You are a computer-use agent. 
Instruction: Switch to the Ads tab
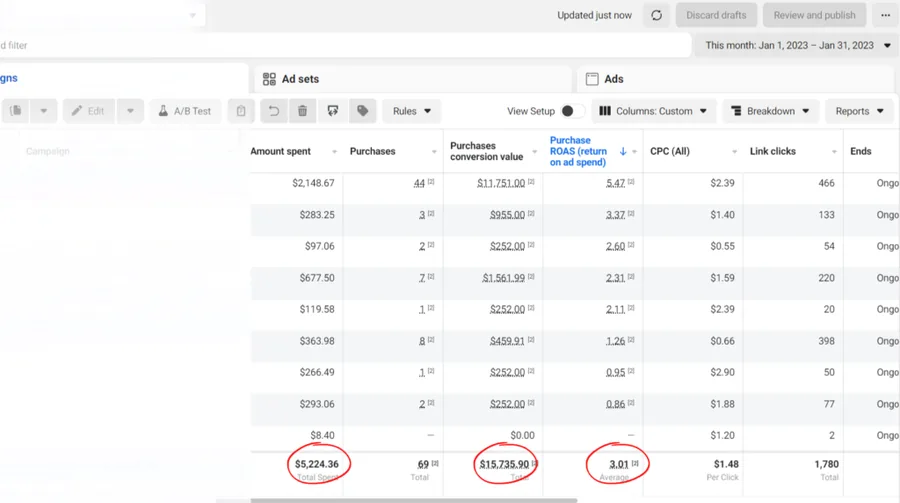click(x=736, y=79)
